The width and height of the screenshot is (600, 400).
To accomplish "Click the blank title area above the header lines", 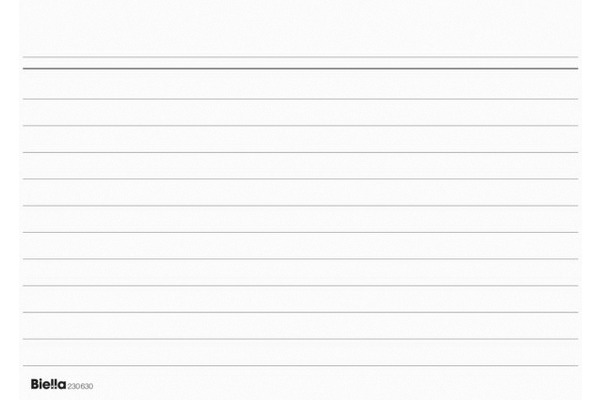I will 300,30.
